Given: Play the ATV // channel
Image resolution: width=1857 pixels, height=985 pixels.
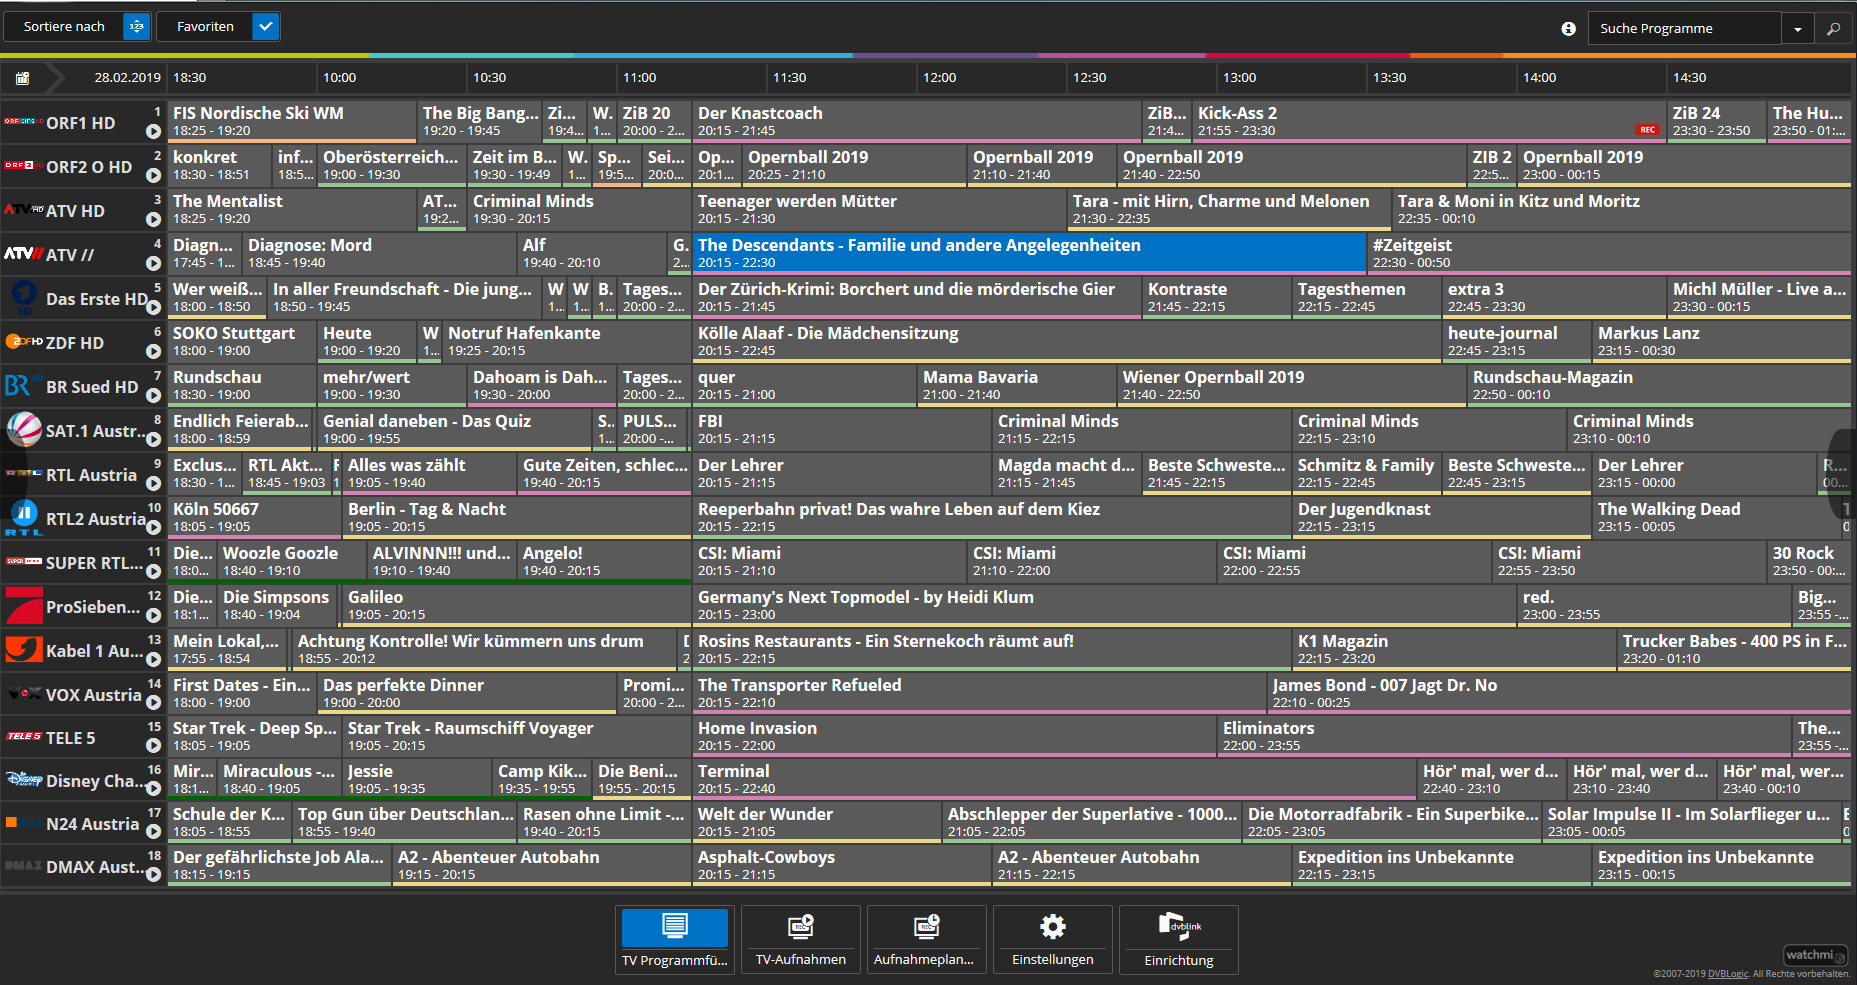Looking at the screenshot, I should [x=153, y=263].
